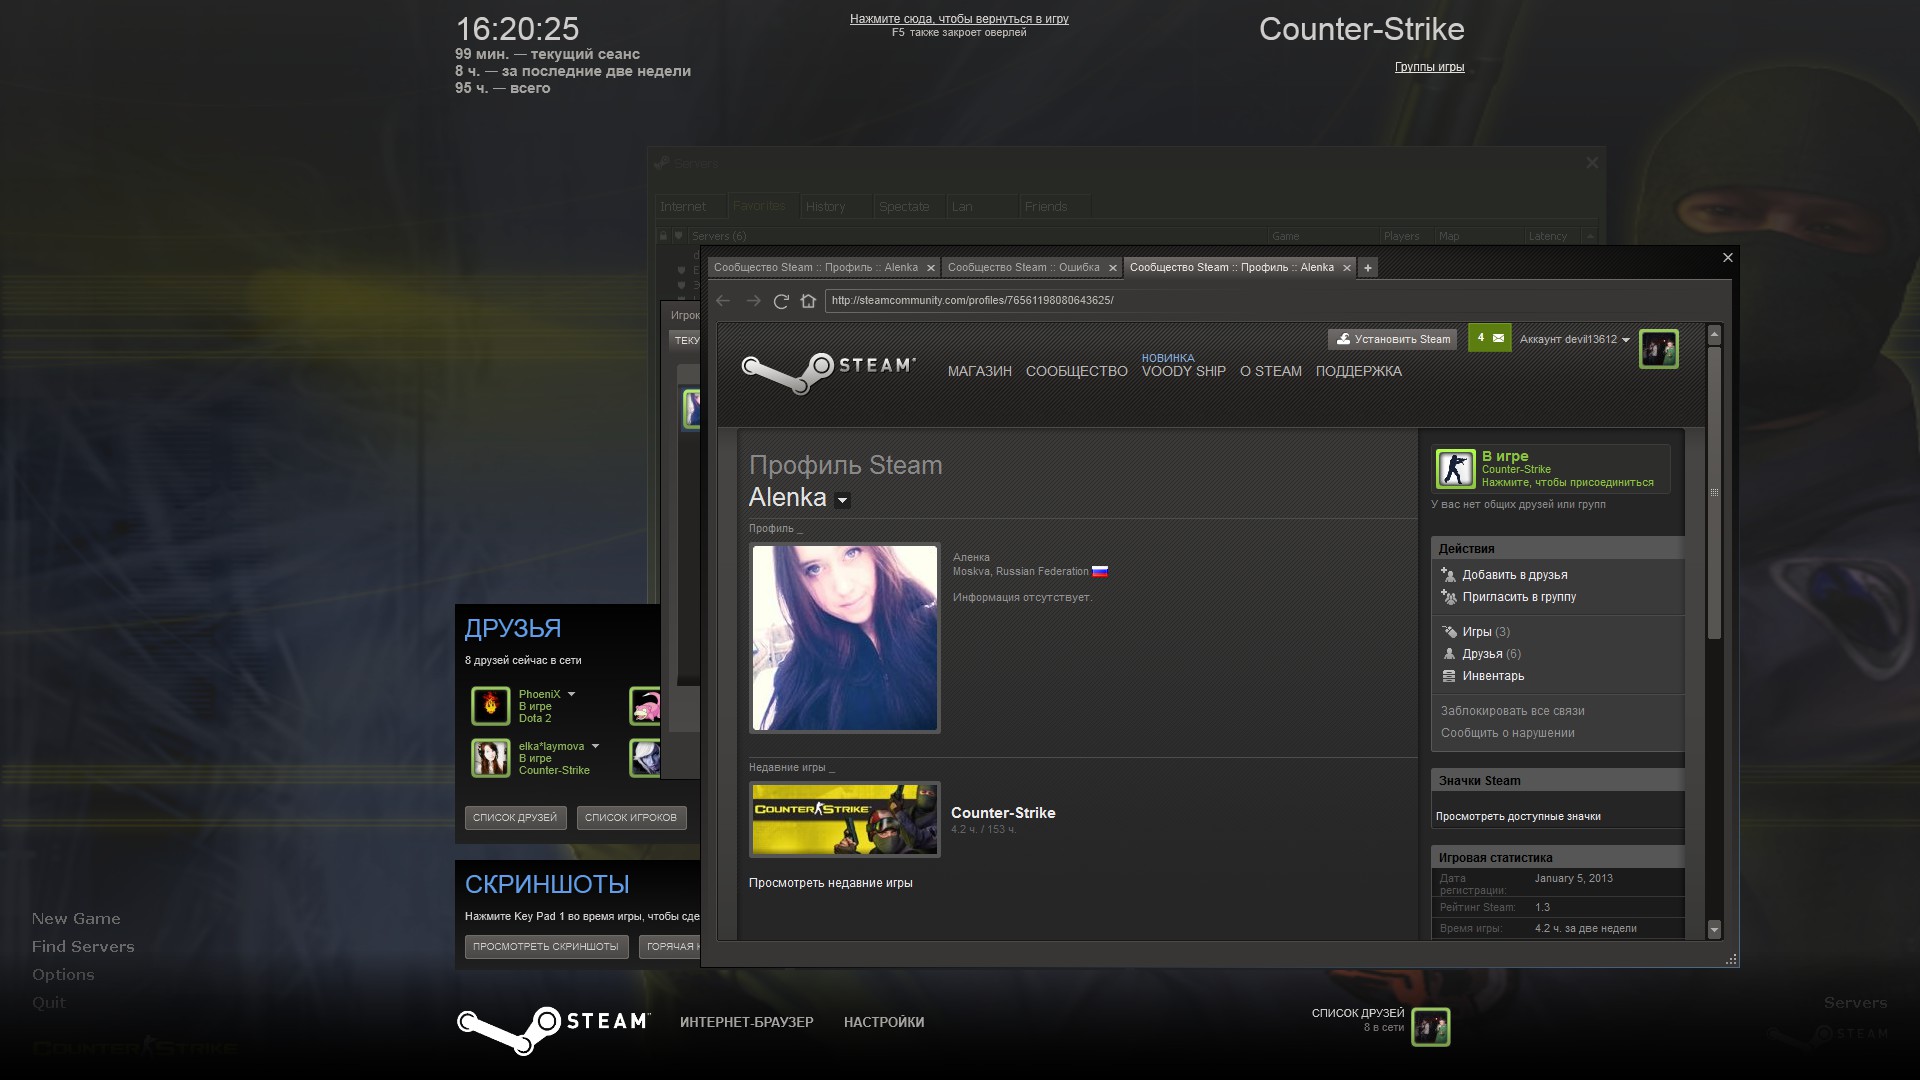
Task: Reload the Steam community page
Action: pyautogui.click(x=781, y=301)
